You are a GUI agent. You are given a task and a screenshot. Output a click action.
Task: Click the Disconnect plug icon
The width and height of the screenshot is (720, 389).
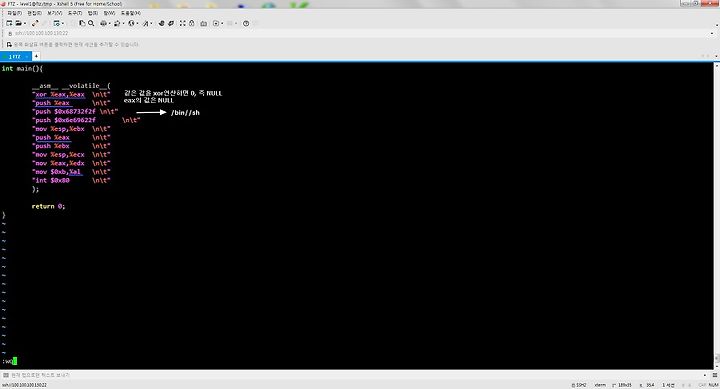pyautogui.click(x=35, y=23)
